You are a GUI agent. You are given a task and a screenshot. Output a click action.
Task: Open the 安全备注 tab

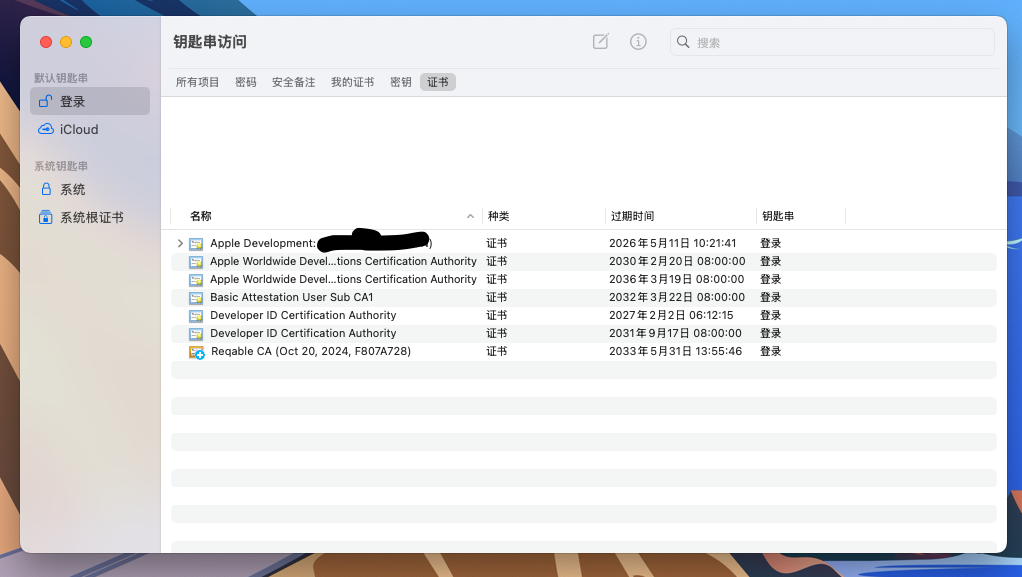point(293,82)
